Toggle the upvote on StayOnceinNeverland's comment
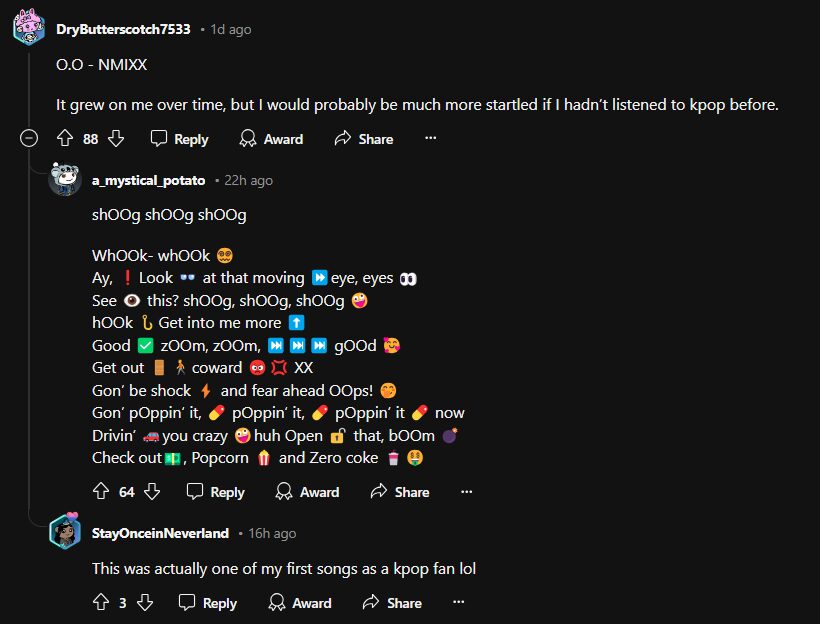This screenshot has height=624, width=820. point(100,602)
